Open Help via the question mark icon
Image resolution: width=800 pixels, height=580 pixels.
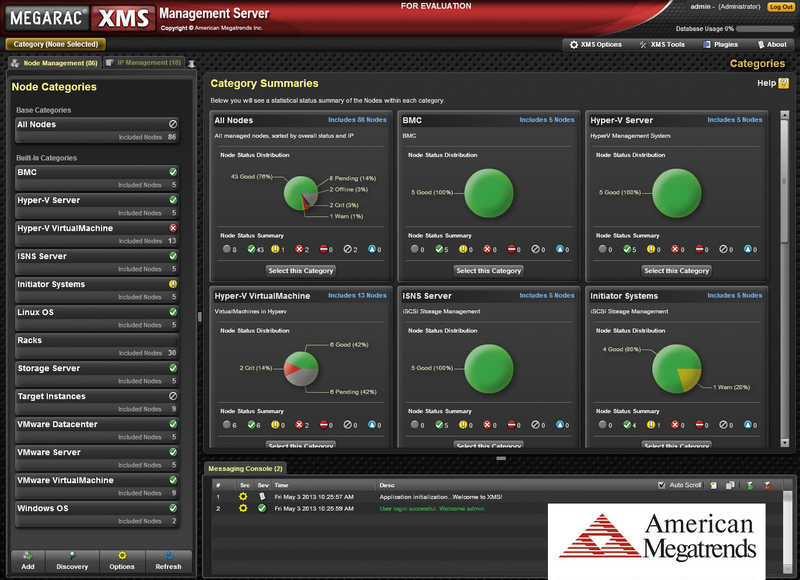click(784, 83)
